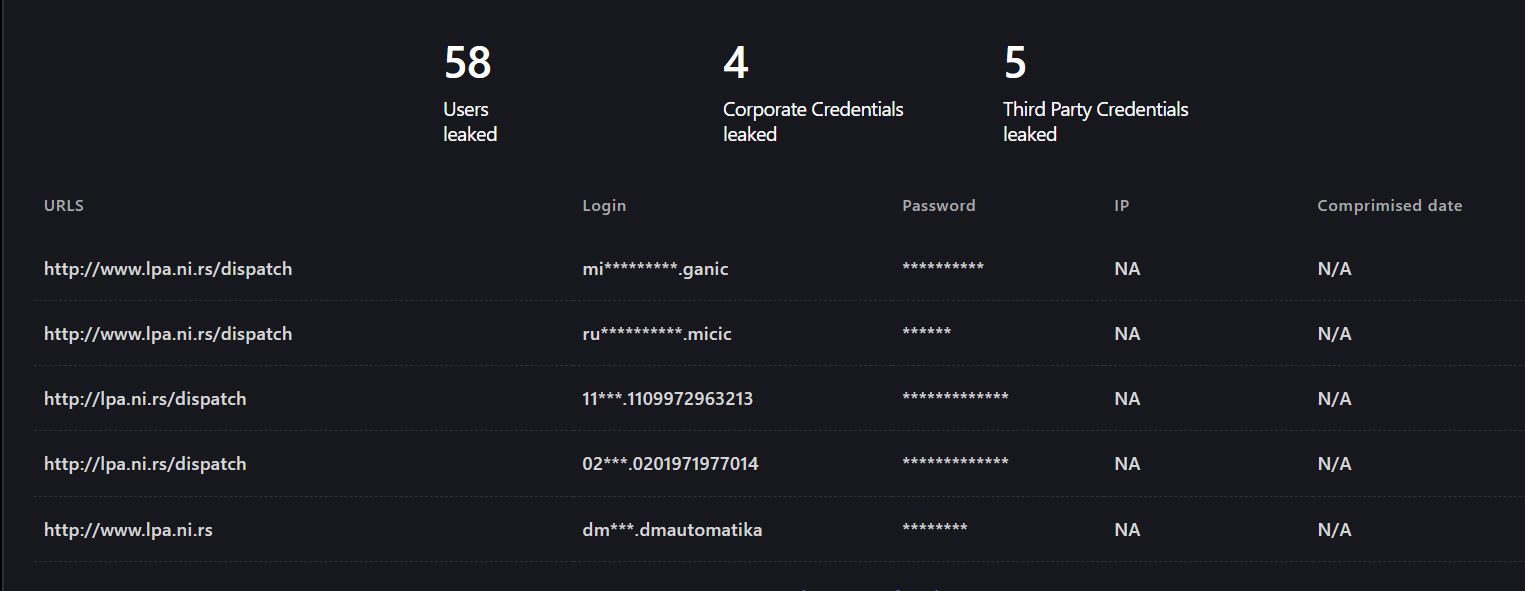Sort by the URLS column header
The height and width of the screenshot is (591, 1525).
[64, 205]
